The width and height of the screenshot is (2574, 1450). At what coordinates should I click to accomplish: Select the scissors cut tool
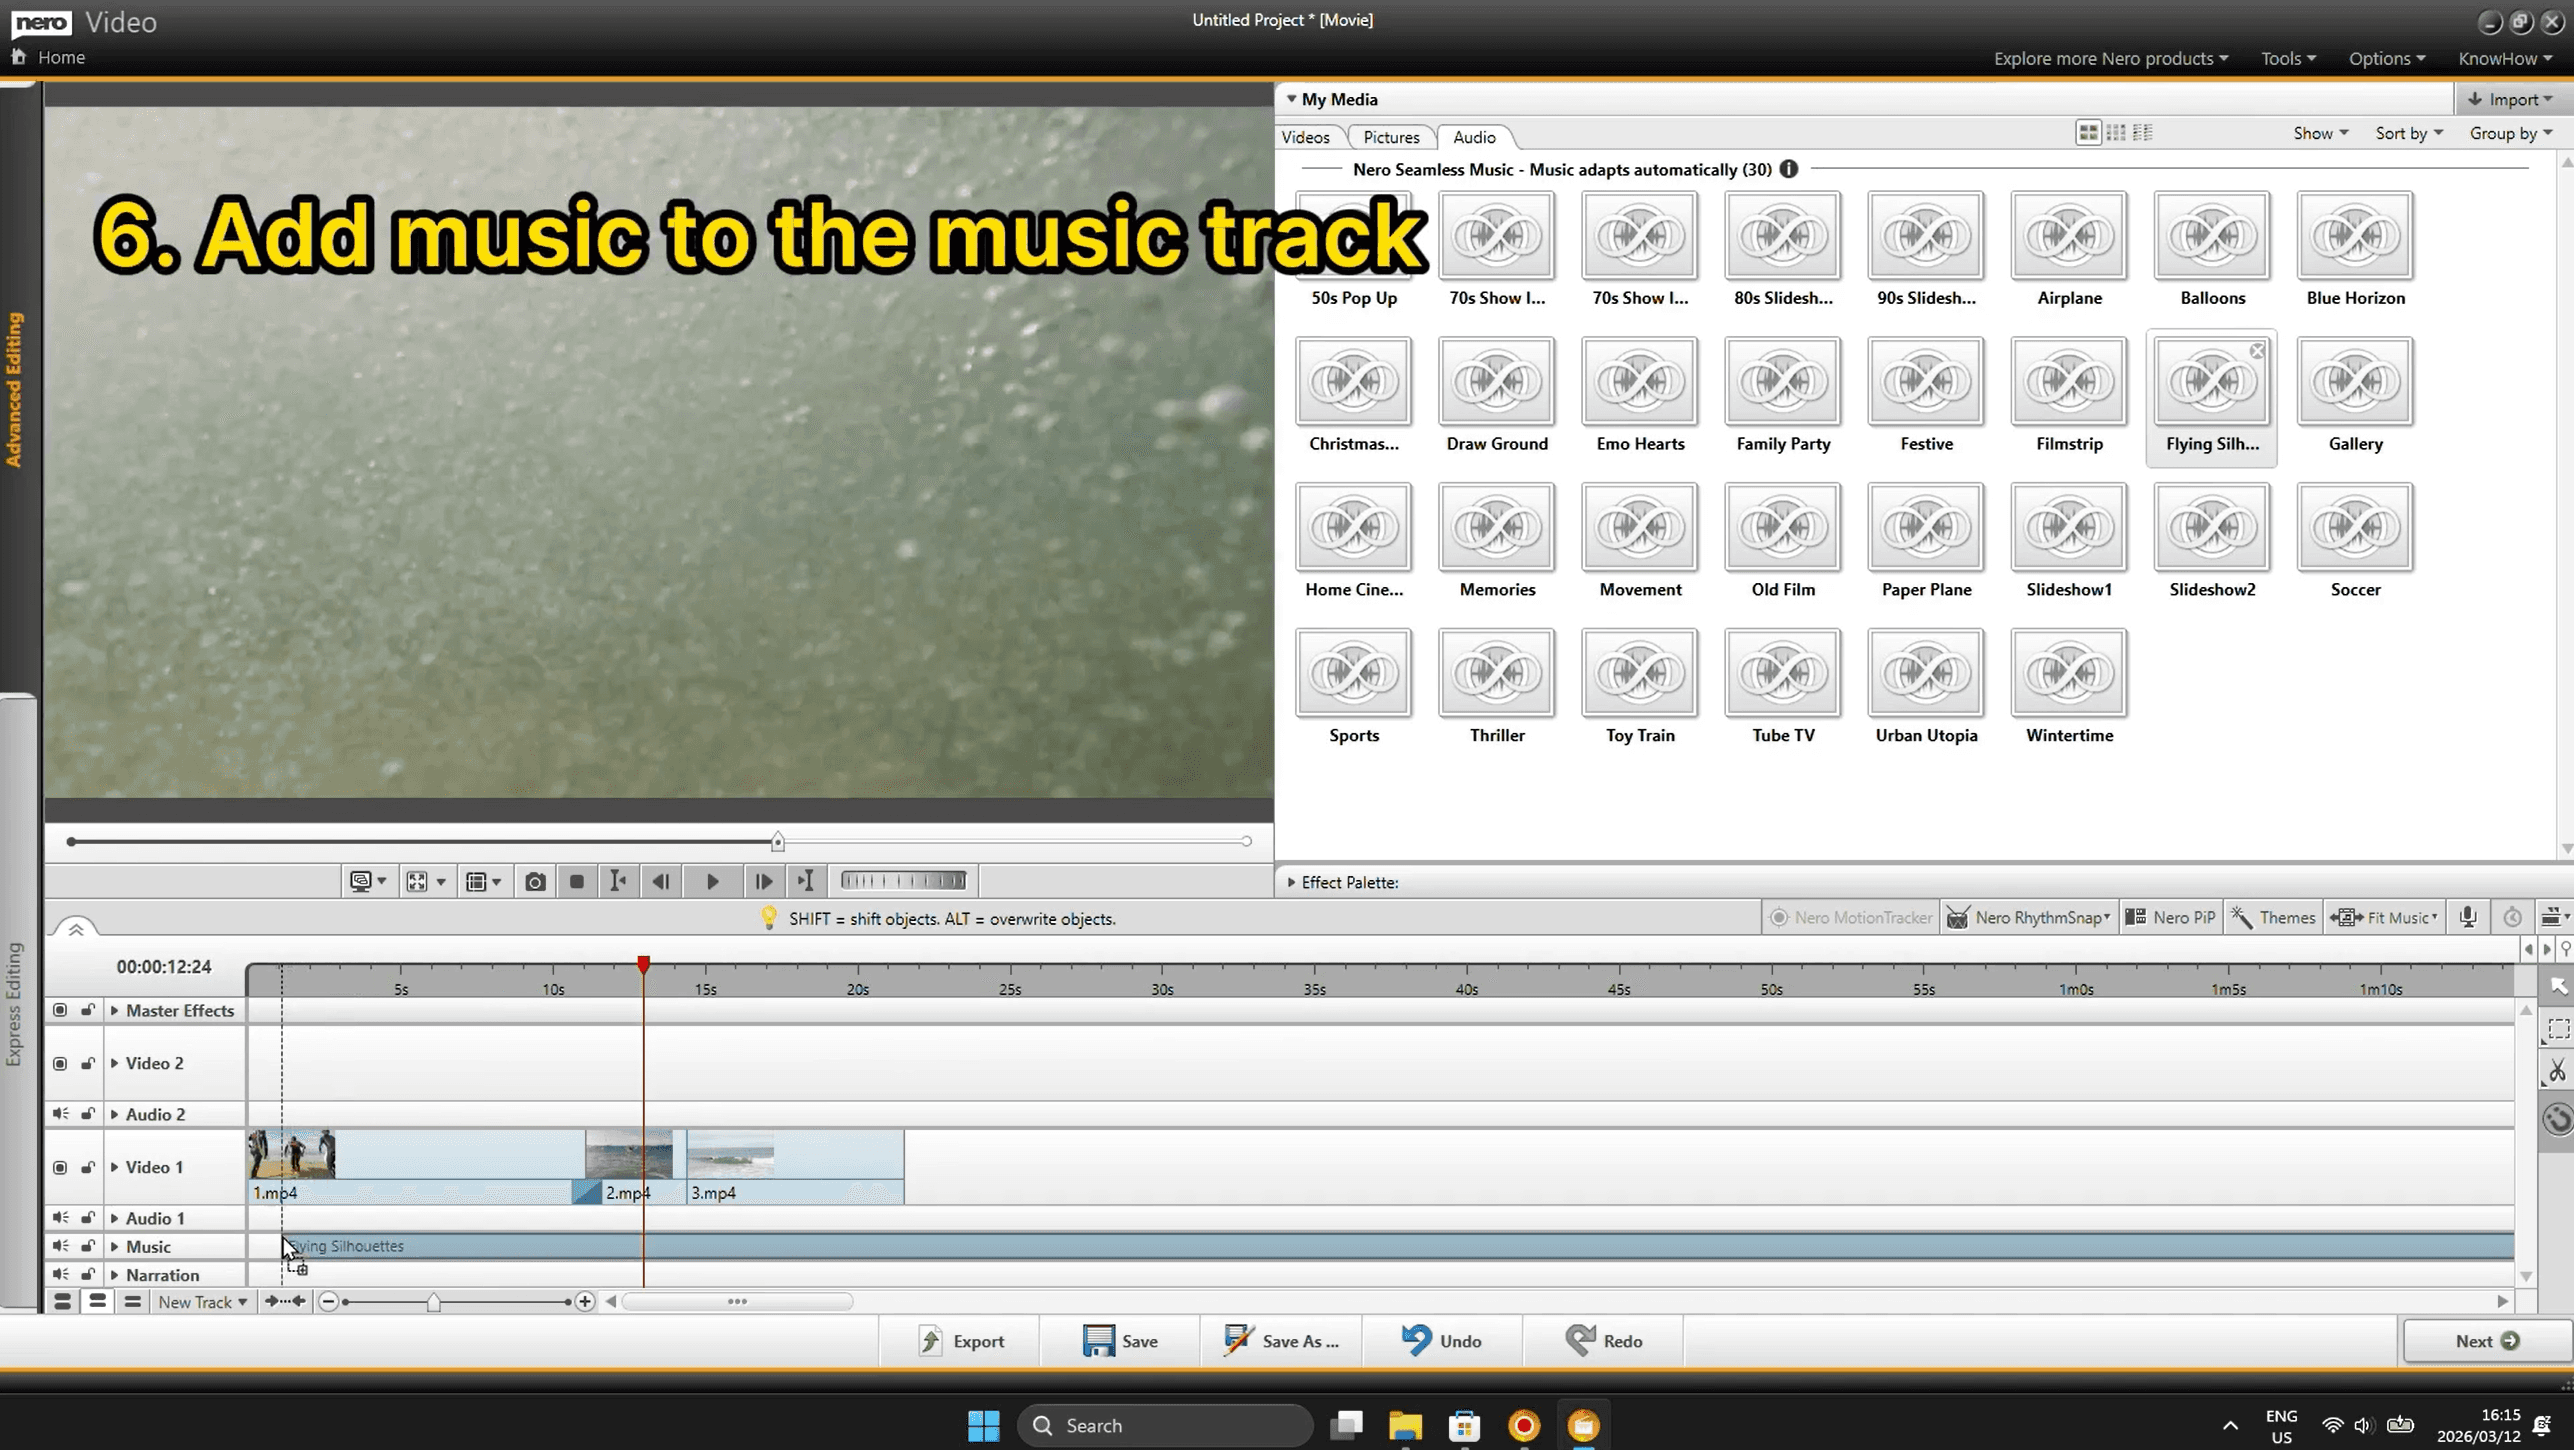pyautogui.click(x=2557, y=1071)
